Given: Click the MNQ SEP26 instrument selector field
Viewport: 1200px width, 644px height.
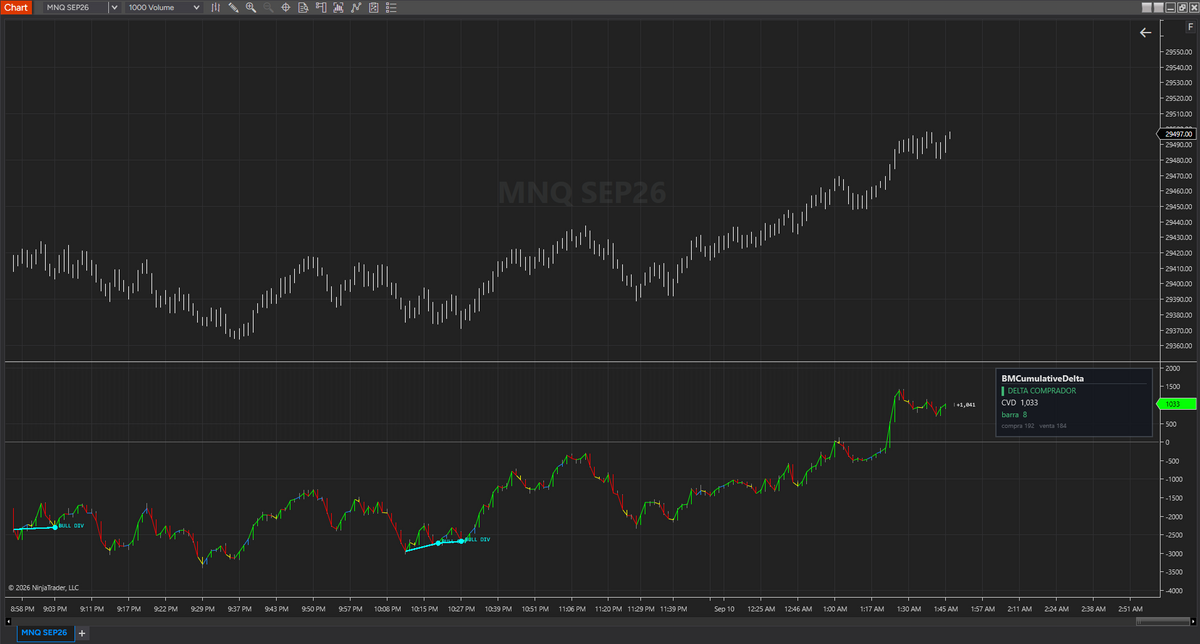Looking at the screenshot, I should click(x=76, y=7).
